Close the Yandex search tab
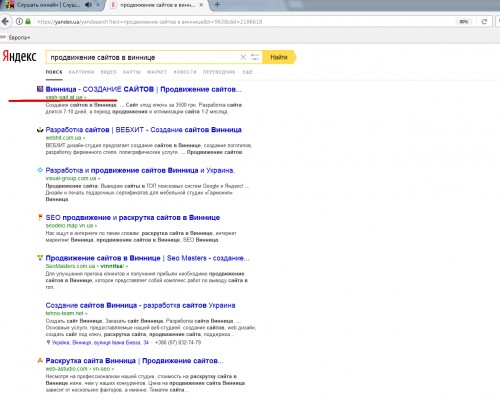Screen dimensions: 500x399 point(201,5)
